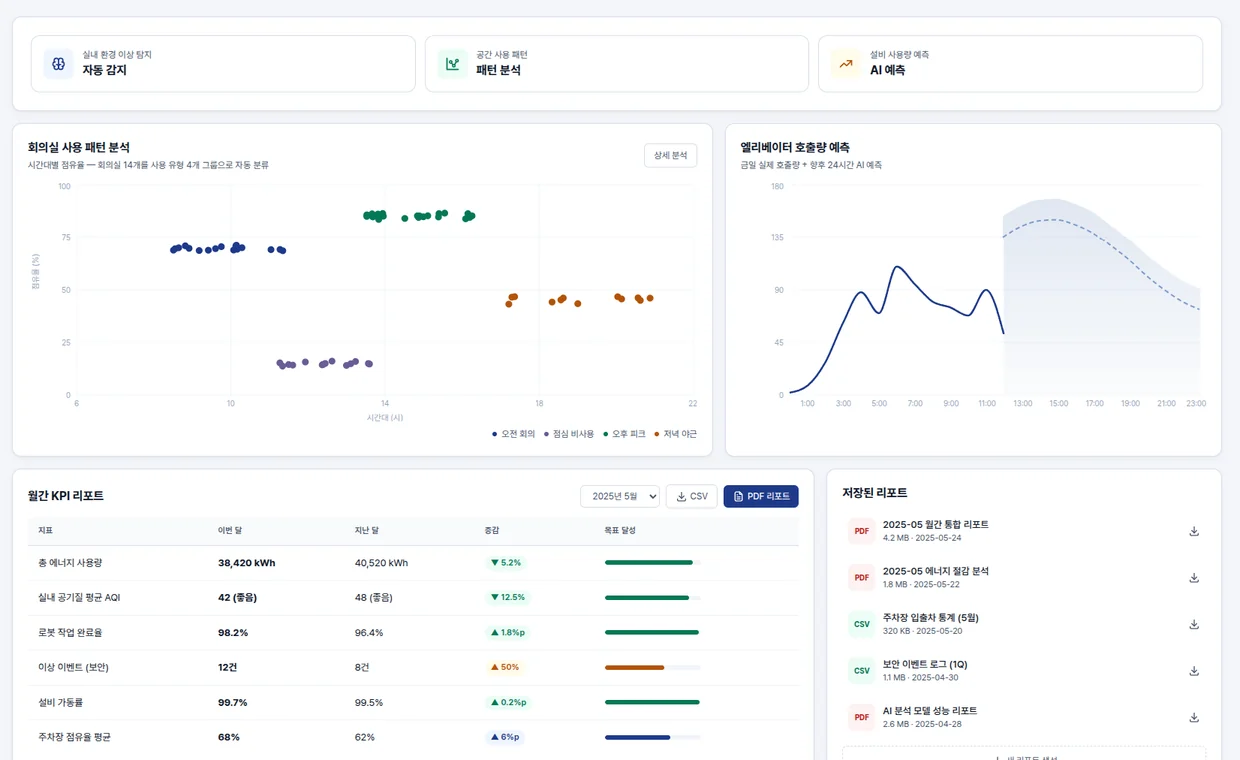Screen dimensions: 1240x760
Task: Click the ▲ 6%p change badge
Action: pos(505,737)
